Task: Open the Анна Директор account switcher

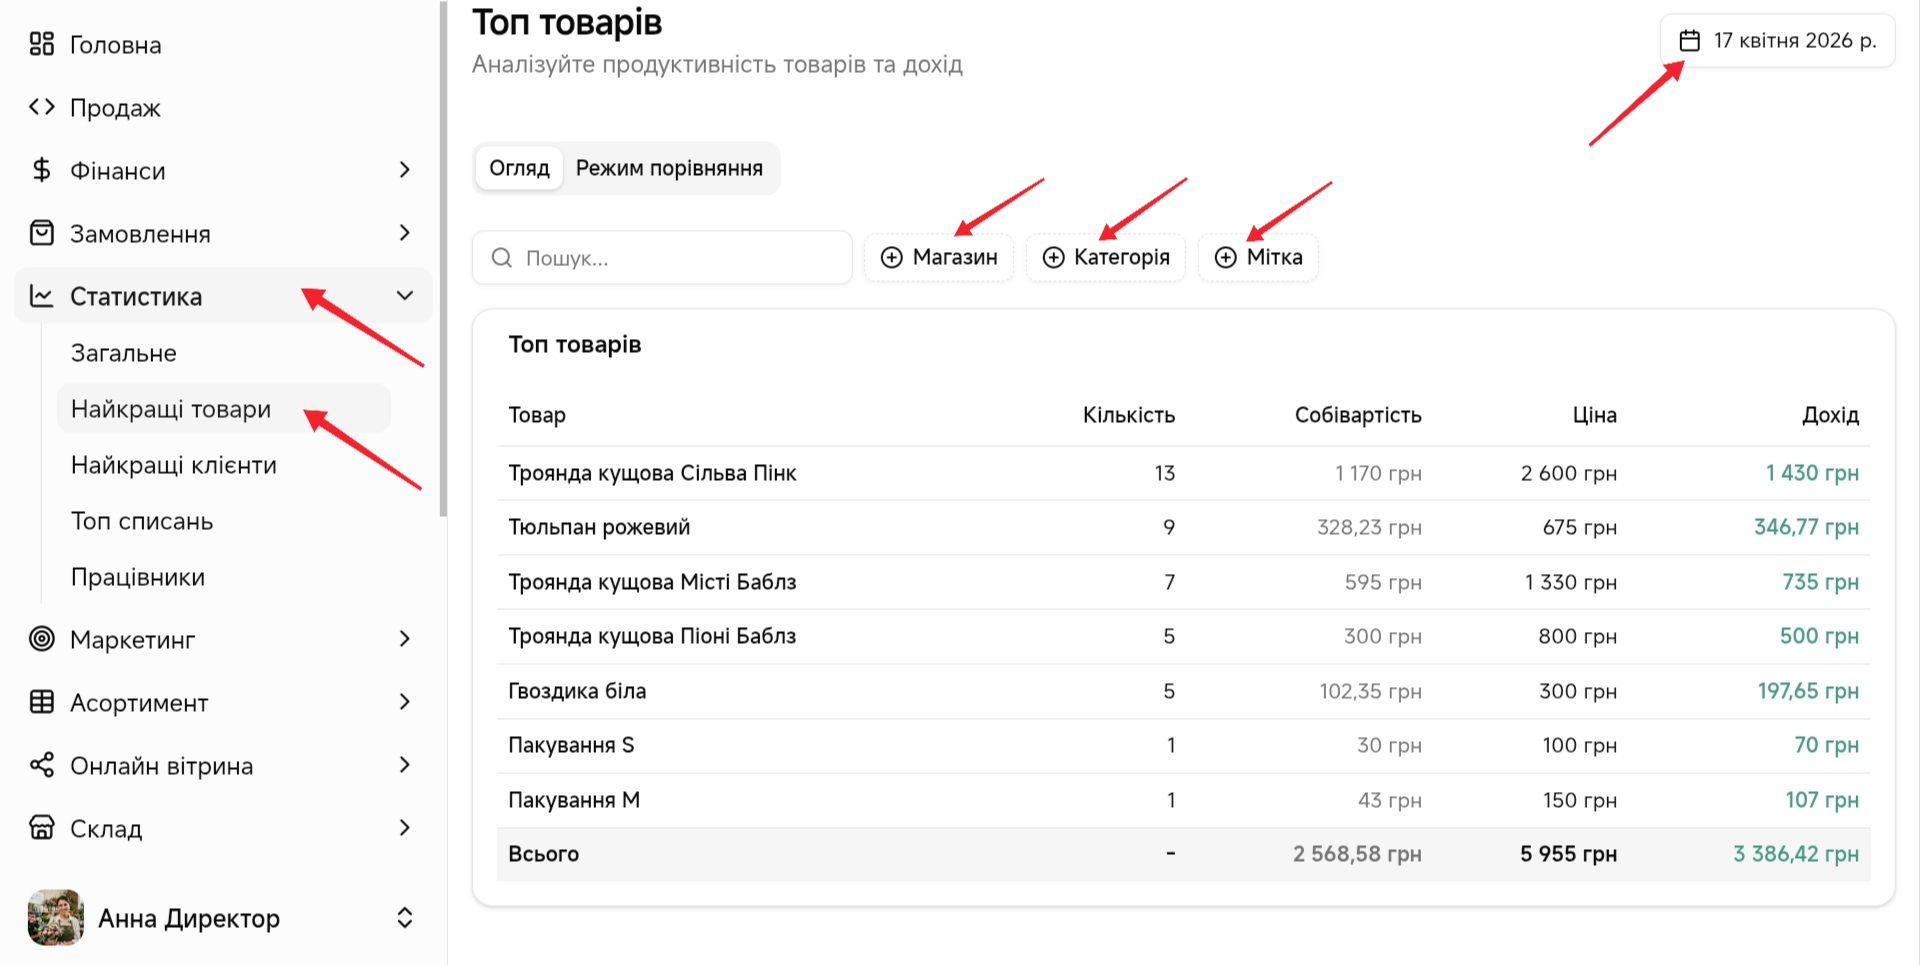Action: [x=405, y=918]
